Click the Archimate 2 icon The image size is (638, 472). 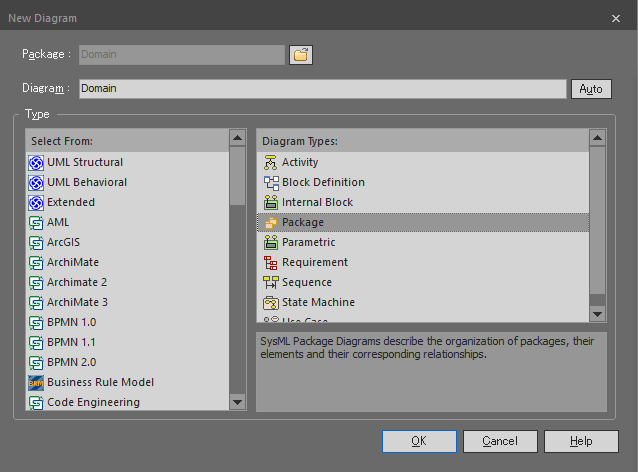36,282
